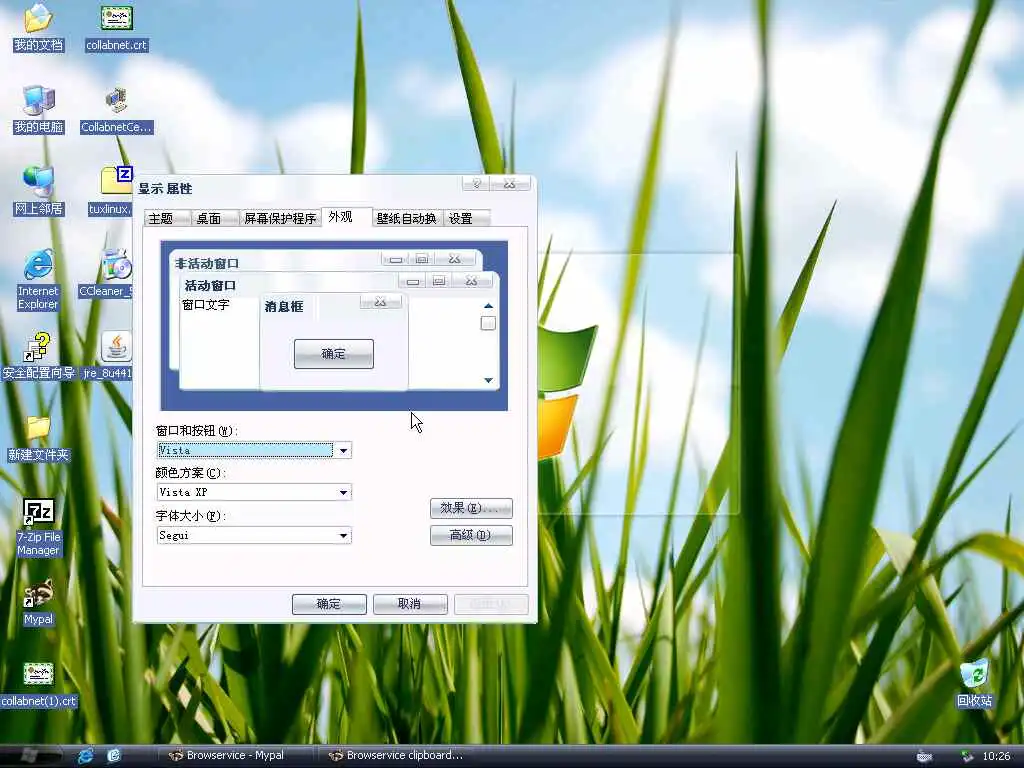Click 消息框 title in preview
This screenshot has width=1024, height=768.
(284, 307)
